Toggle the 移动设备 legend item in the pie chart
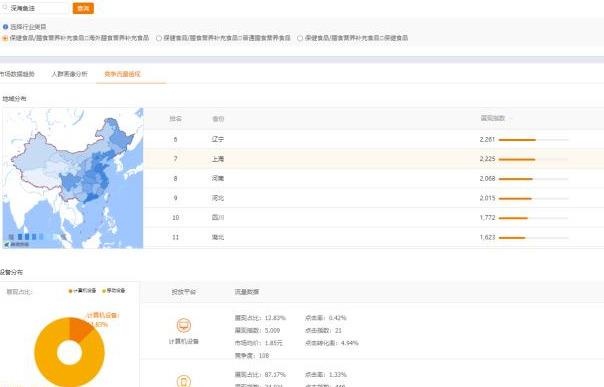604x387 pixels. 114,291
